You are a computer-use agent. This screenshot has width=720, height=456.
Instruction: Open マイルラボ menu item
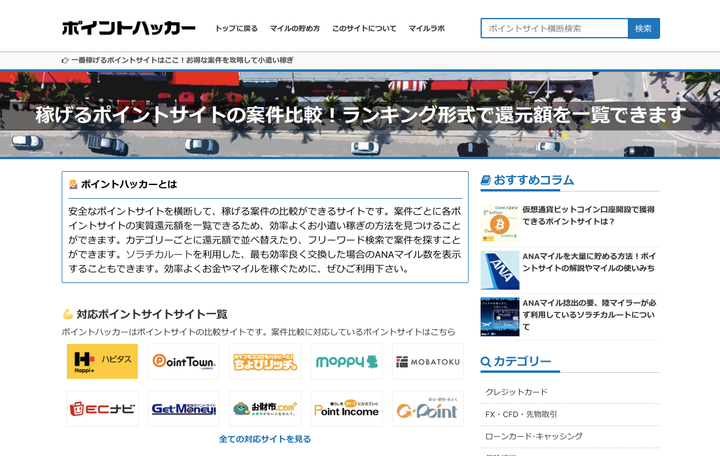click(x=427, y=28)
